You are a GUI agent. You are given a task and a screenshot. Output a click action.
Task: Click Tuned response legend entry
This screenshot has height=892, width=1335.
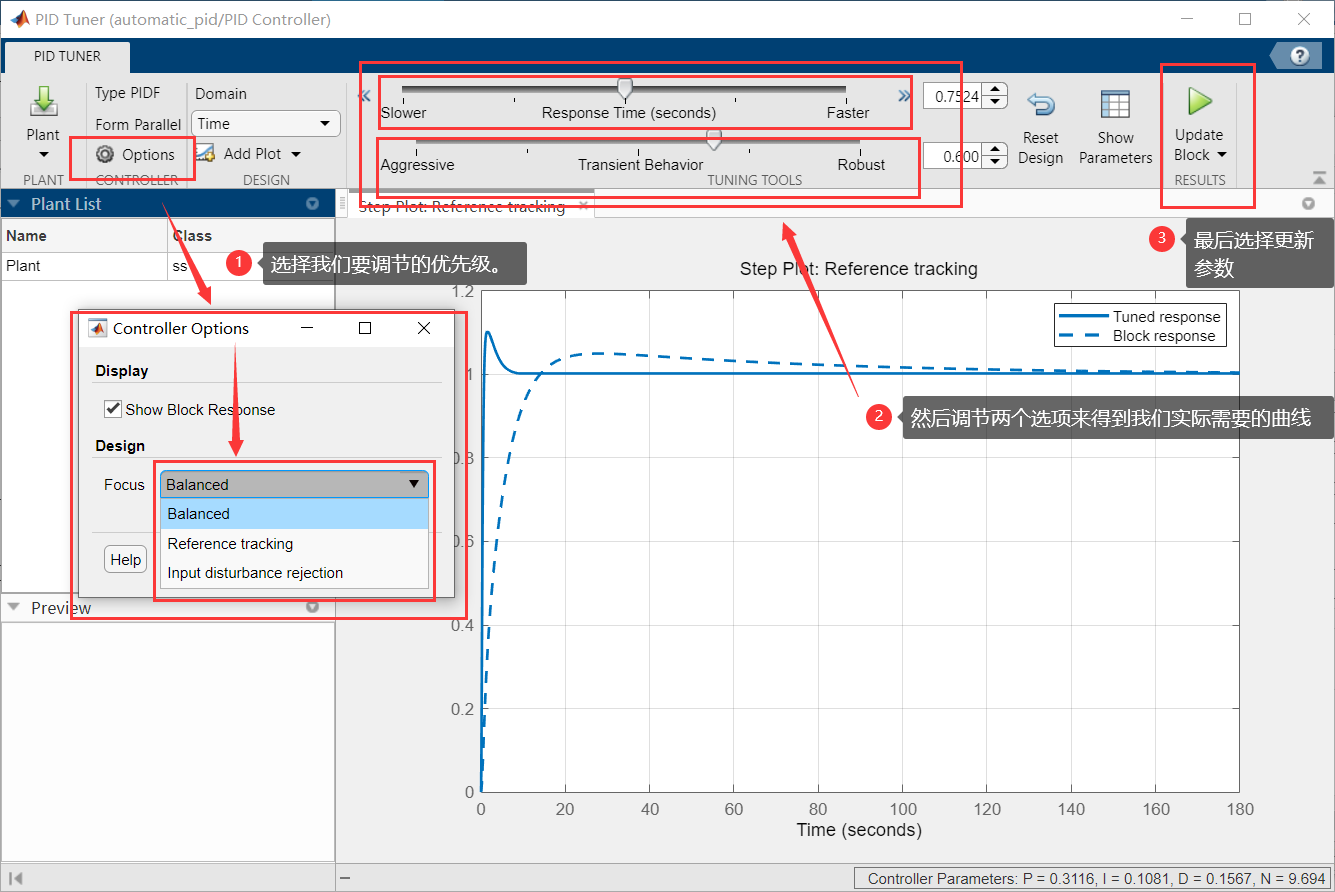pyautogui.click(x=1140, y=317)
